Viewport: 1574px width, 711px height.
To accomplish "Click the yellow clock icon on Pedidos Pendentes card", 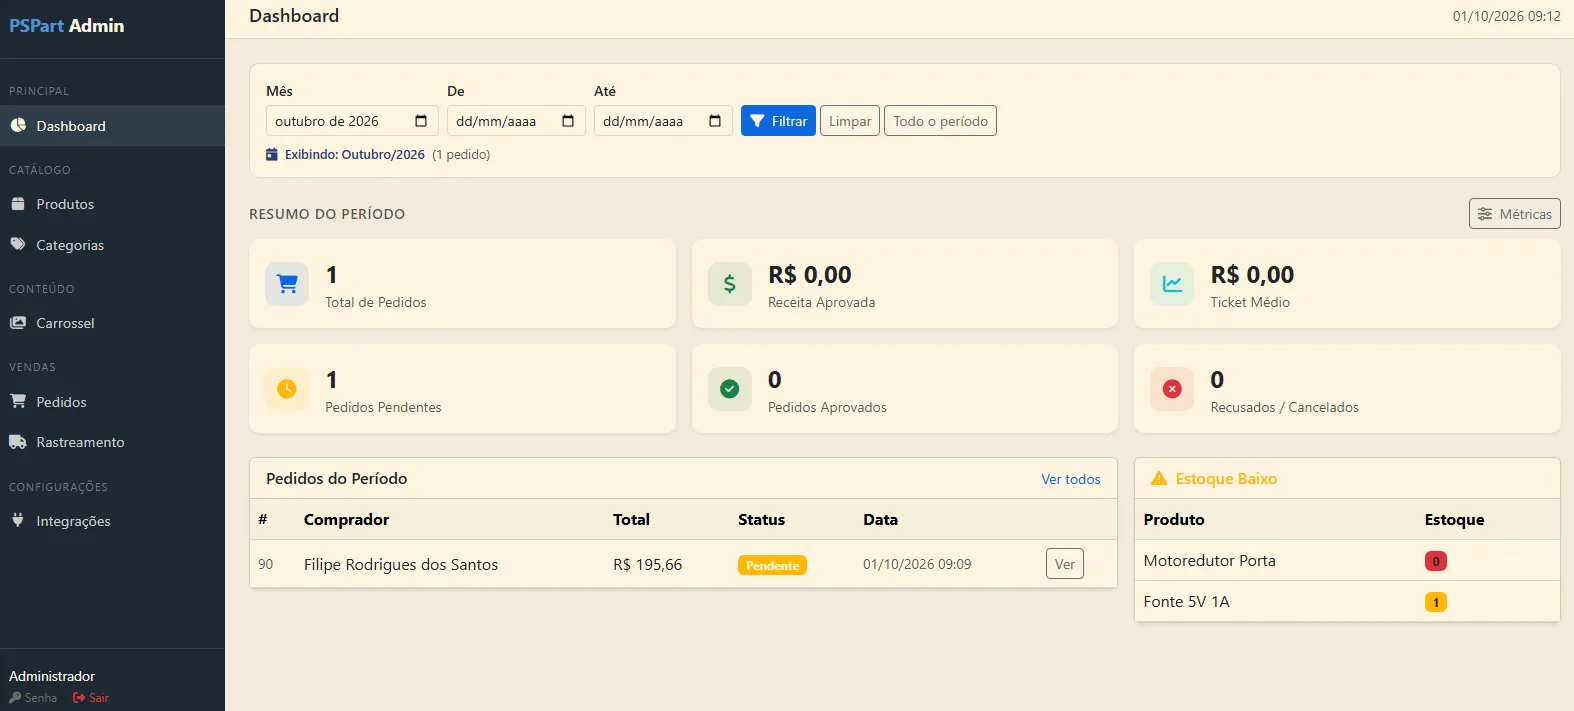I will click(287, 389).
